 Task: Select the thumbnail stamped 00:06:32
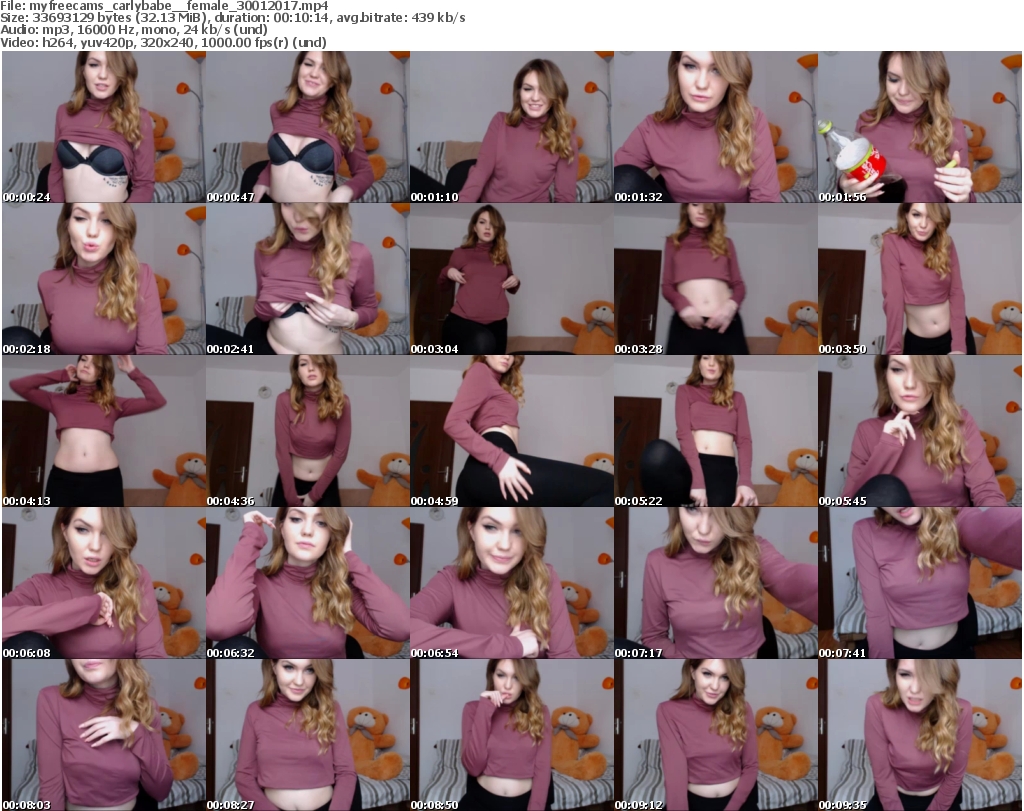308,582
